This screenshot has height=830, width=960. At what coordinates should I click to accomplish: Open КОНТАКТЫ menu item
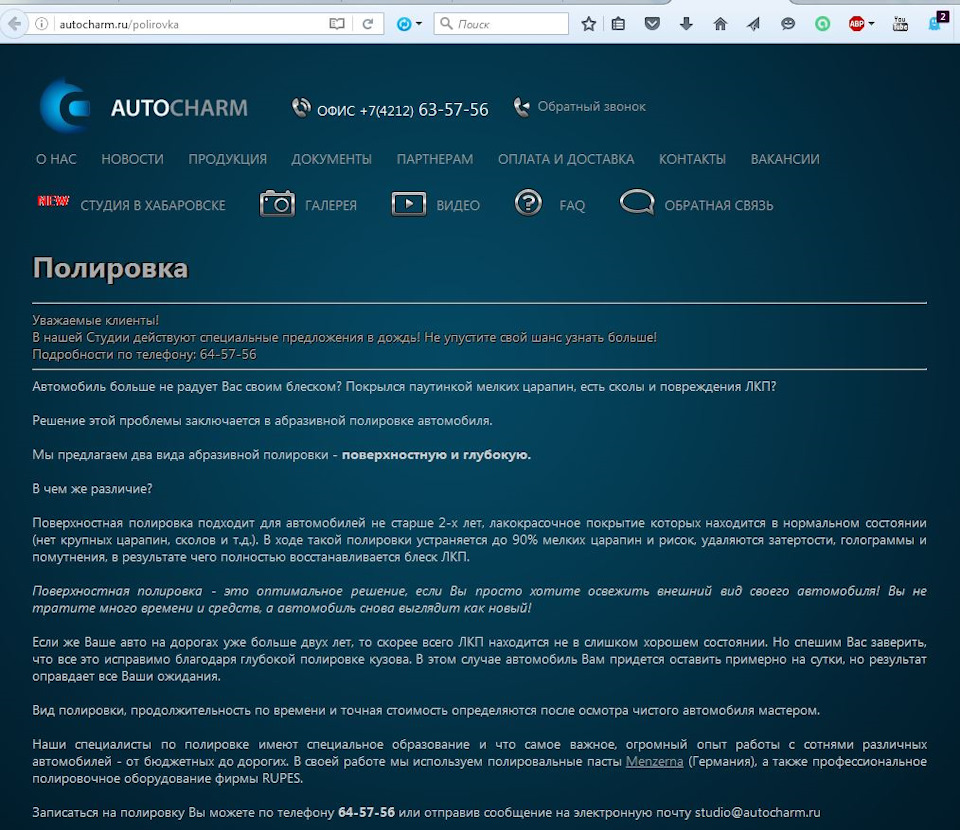(692, 159)
